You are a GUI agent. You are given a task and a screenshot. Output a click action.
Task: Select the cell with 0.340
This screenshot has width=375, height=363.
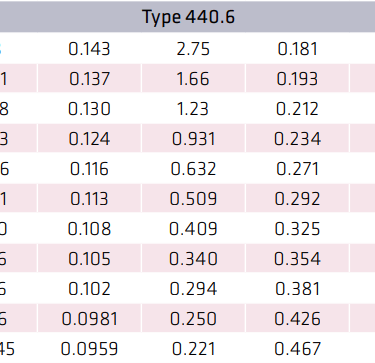pyautogui.click(x=193, y=259)
